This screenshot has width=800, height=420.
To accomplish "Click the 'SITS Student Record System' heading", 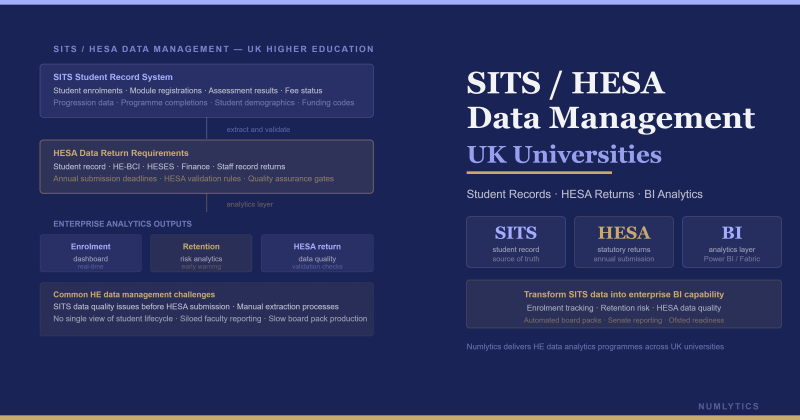I will point(113,77).
